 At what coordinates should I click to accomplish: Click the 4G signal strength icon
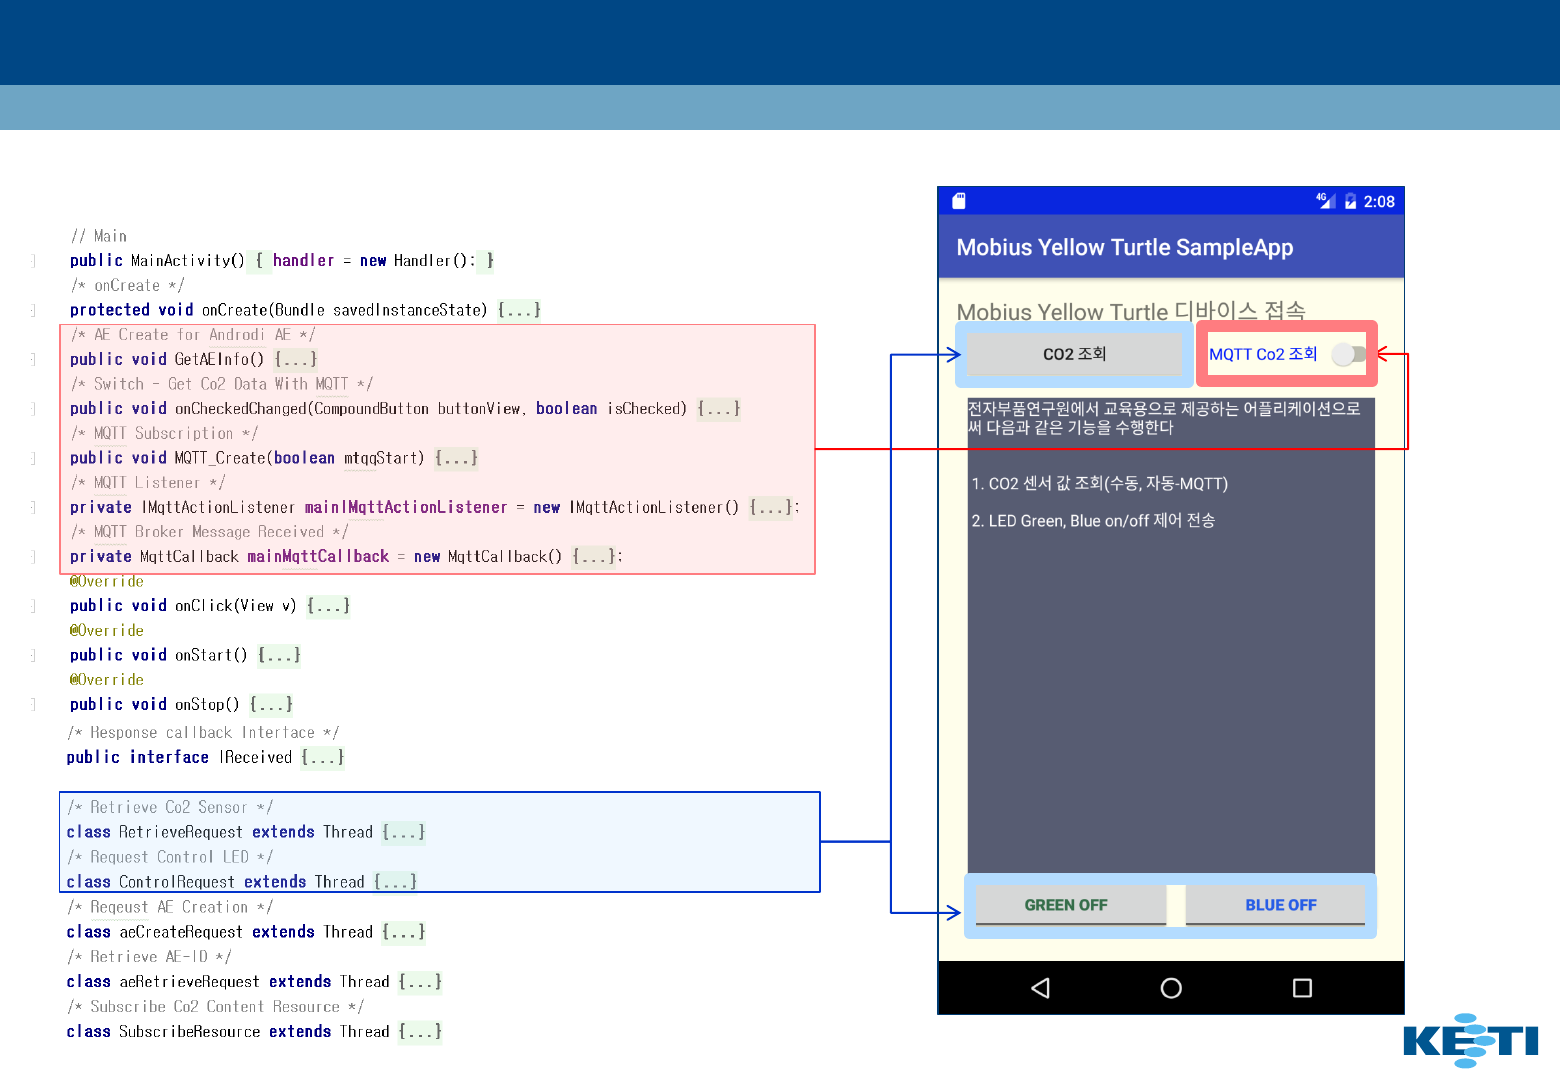click(1326, 201)
